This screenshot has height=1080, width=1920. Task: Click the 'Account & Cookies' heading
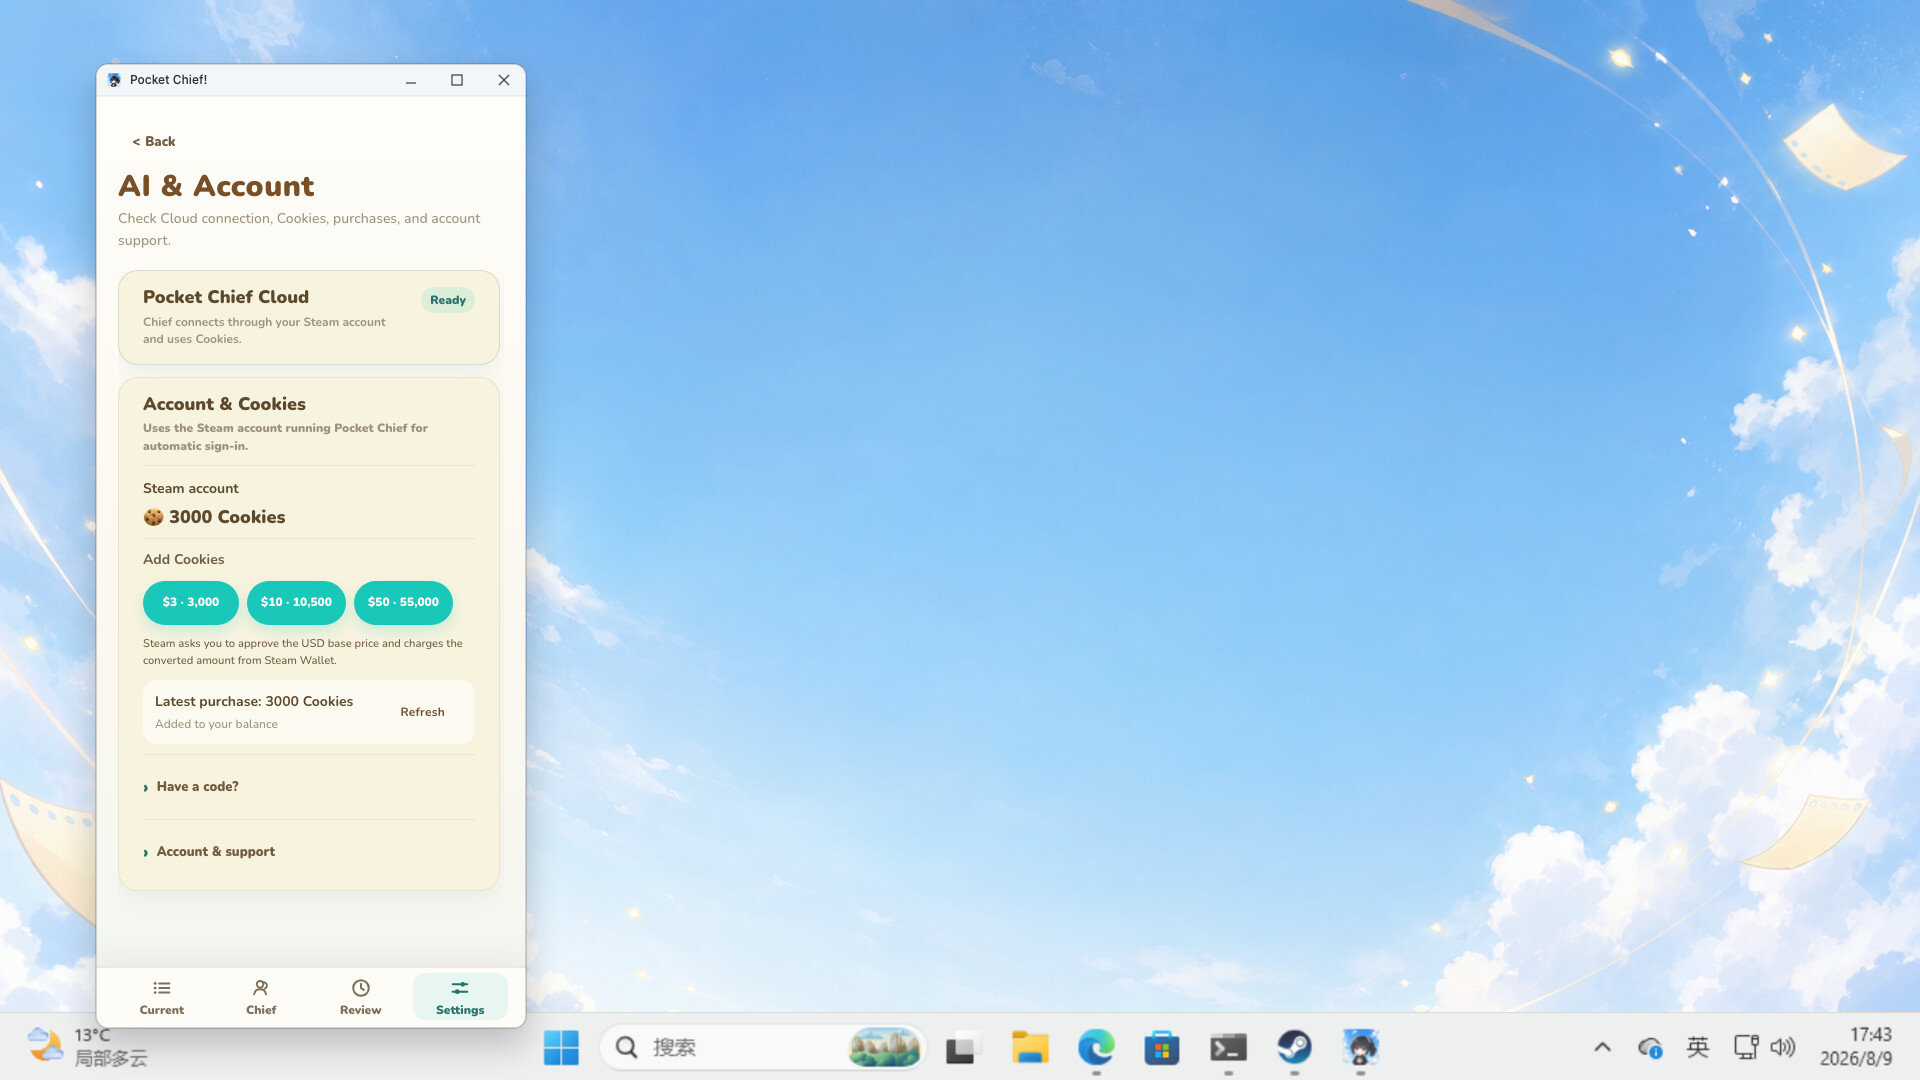point(224,404)
